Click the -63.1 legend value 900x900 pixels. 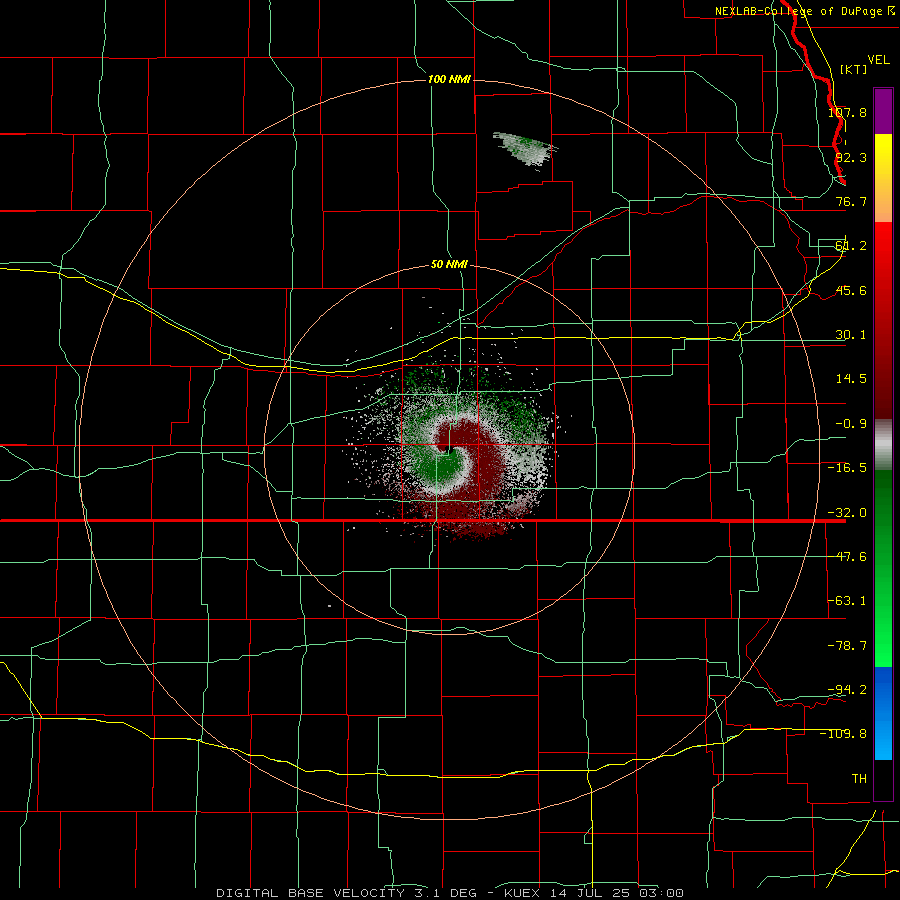[847, 601]
